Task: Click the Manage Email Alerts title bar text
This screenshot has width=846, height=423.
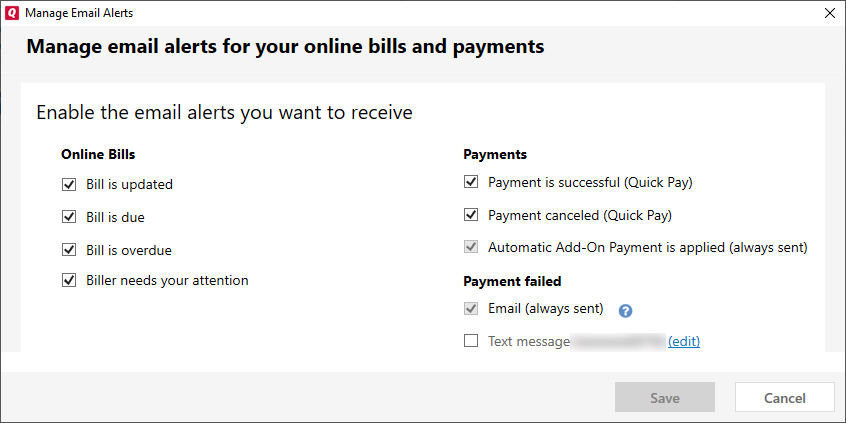Action: [x=79, y=13]
